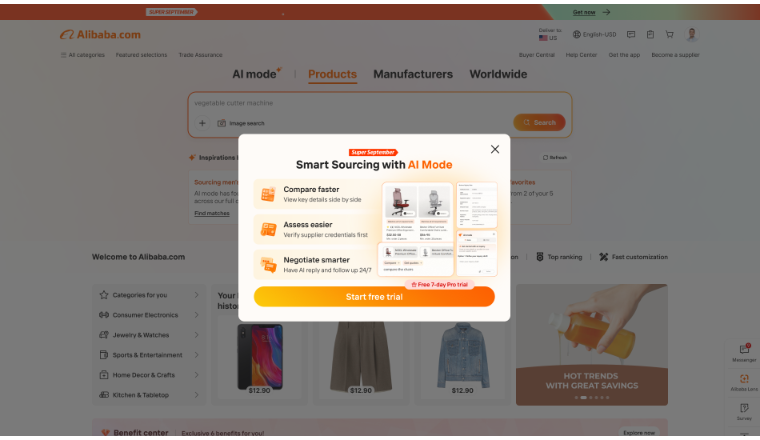The height and width of the screenshot is (440, 760).
Task: Click Explore now in Benefit center
Action: [x=639, y=433]
